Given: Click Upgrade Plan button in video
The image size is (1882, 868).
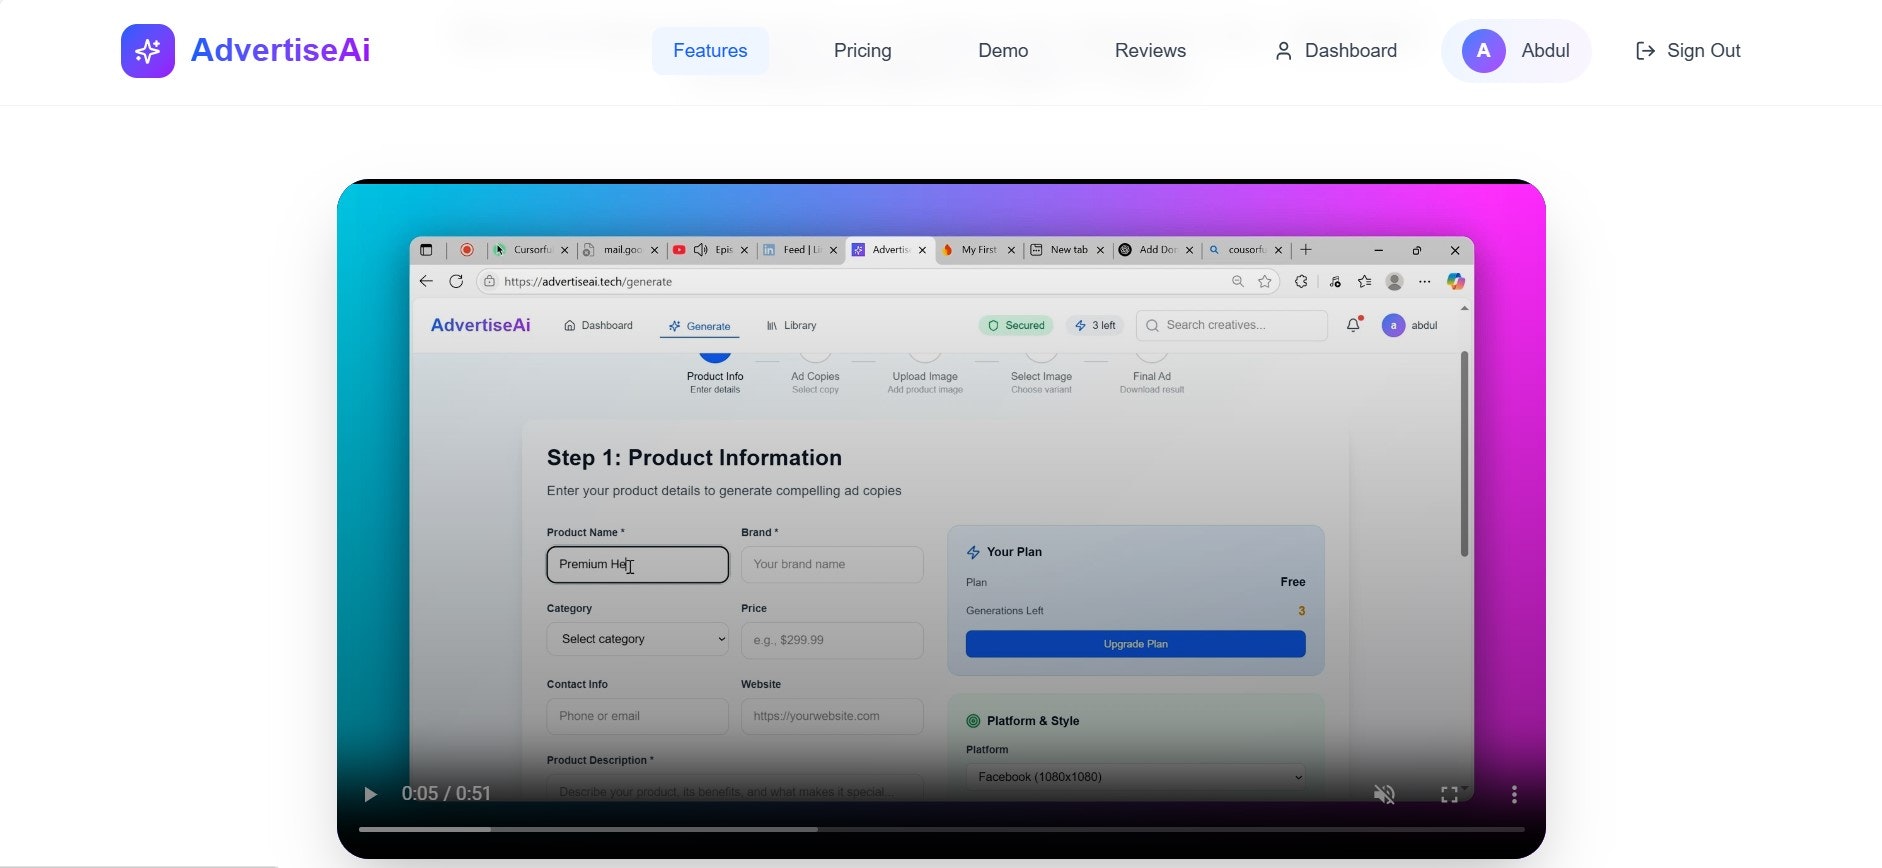Looking at the screenshot, I should (1135, 644).
